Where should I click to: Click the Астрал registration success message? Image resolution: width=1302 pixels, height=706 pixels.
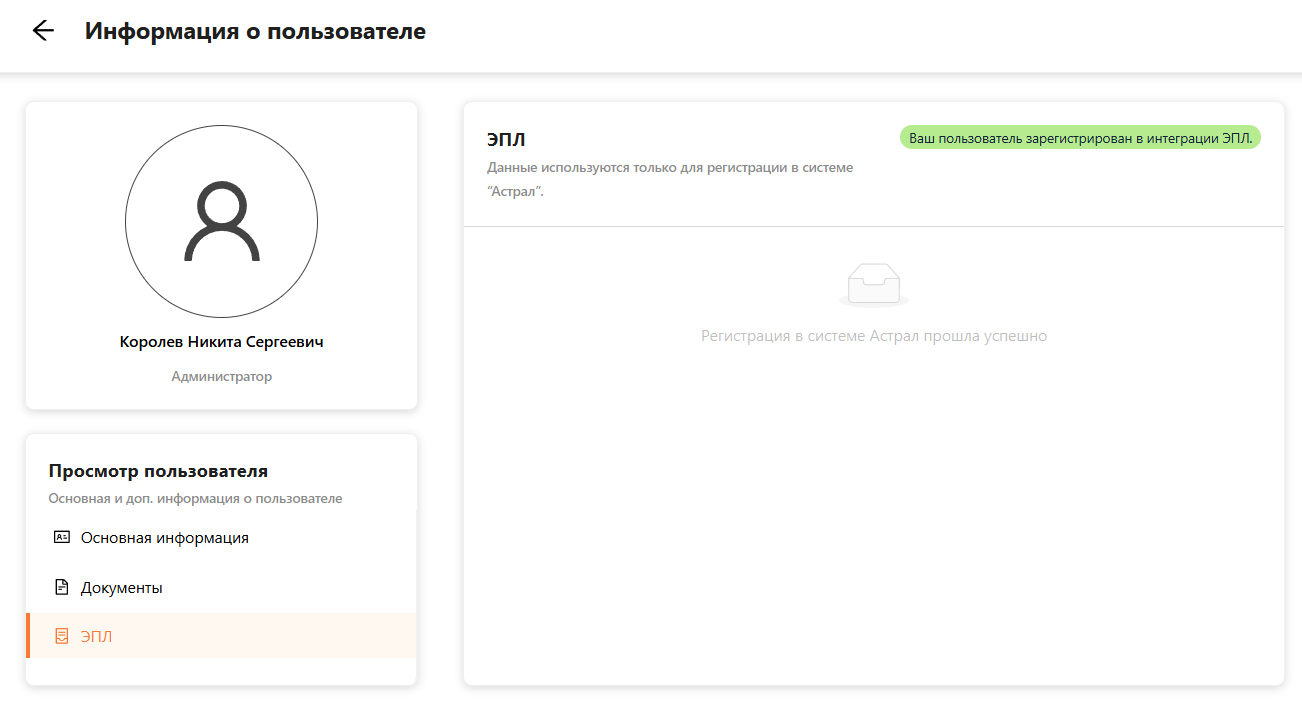(x=873, y=336)
